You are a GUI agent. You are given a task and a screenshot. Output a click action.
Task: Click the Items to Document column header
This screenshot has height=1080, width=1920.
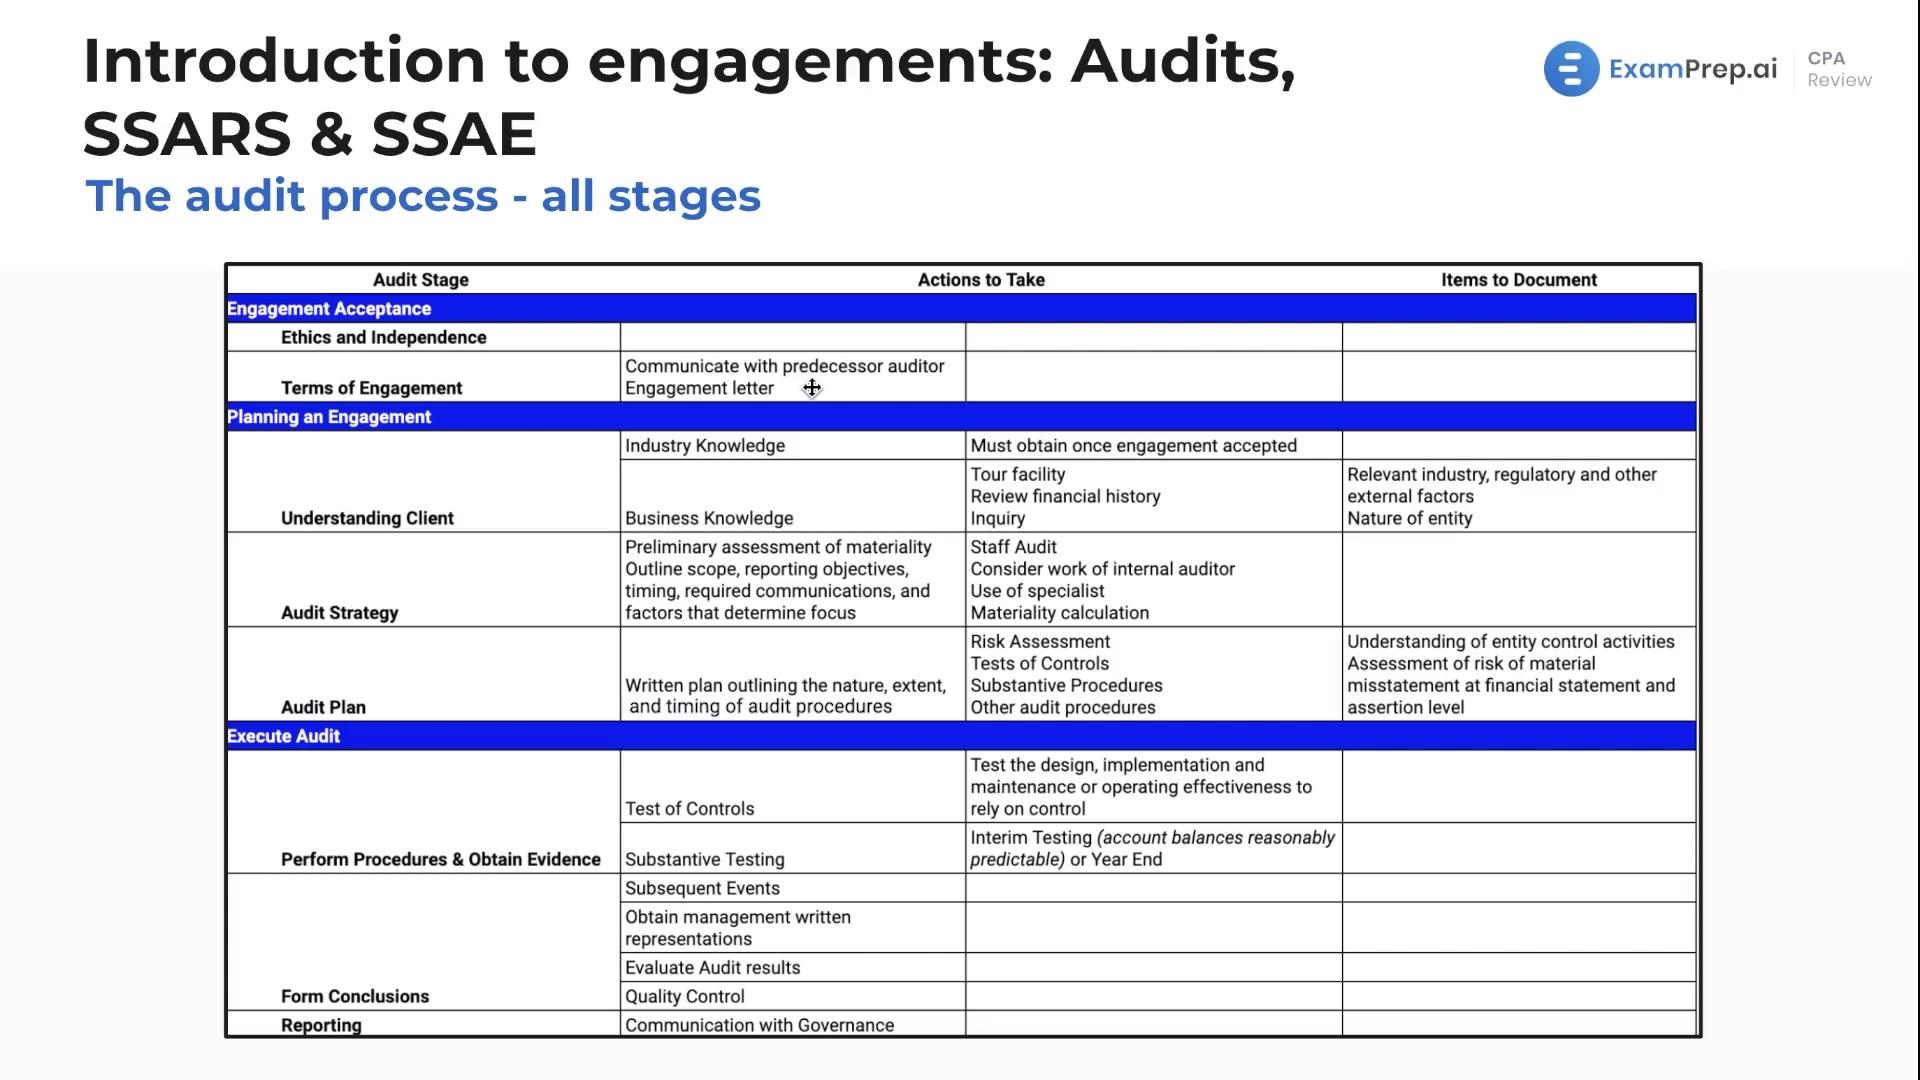[x=1519, y=280]
